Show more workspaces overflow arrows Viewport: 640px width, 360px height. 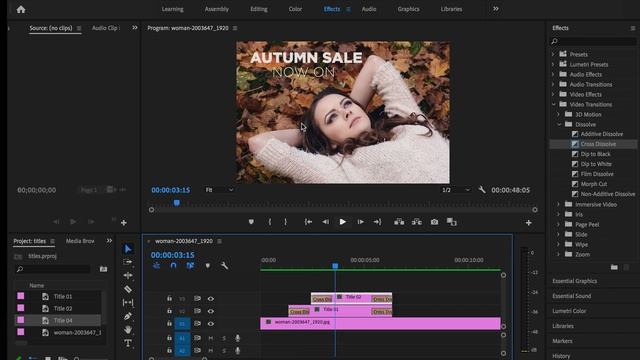pyautogui.click(x=496, y=9)
